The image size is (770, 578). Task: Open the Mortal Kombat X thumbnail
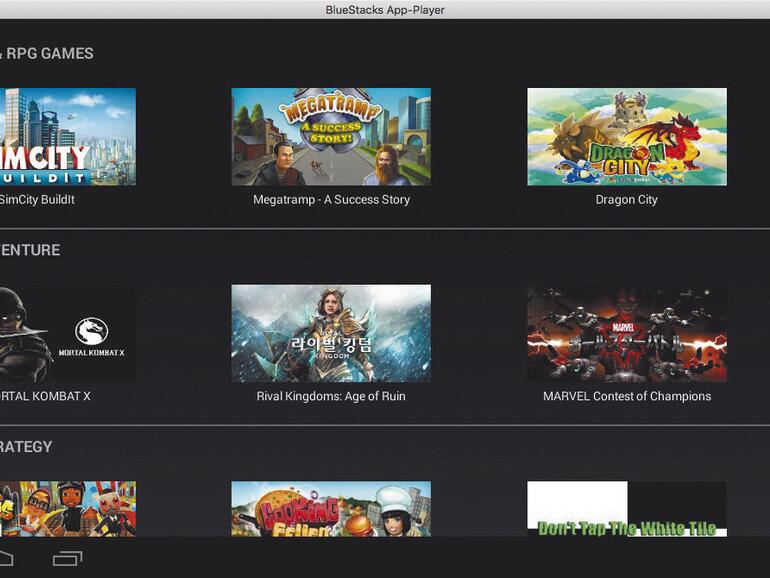click(x=68, y=333)
